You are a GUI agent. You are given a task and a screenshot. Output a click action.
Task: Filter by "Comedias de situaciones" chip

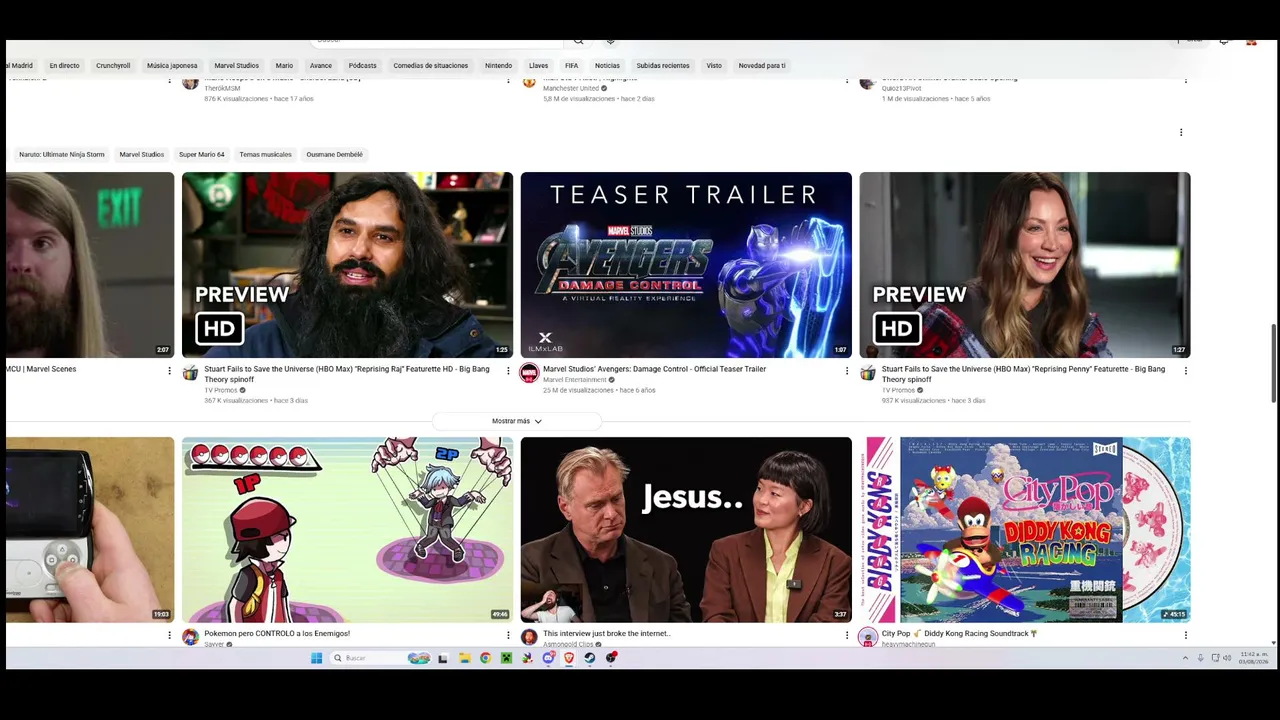click(x=430, y=66)
